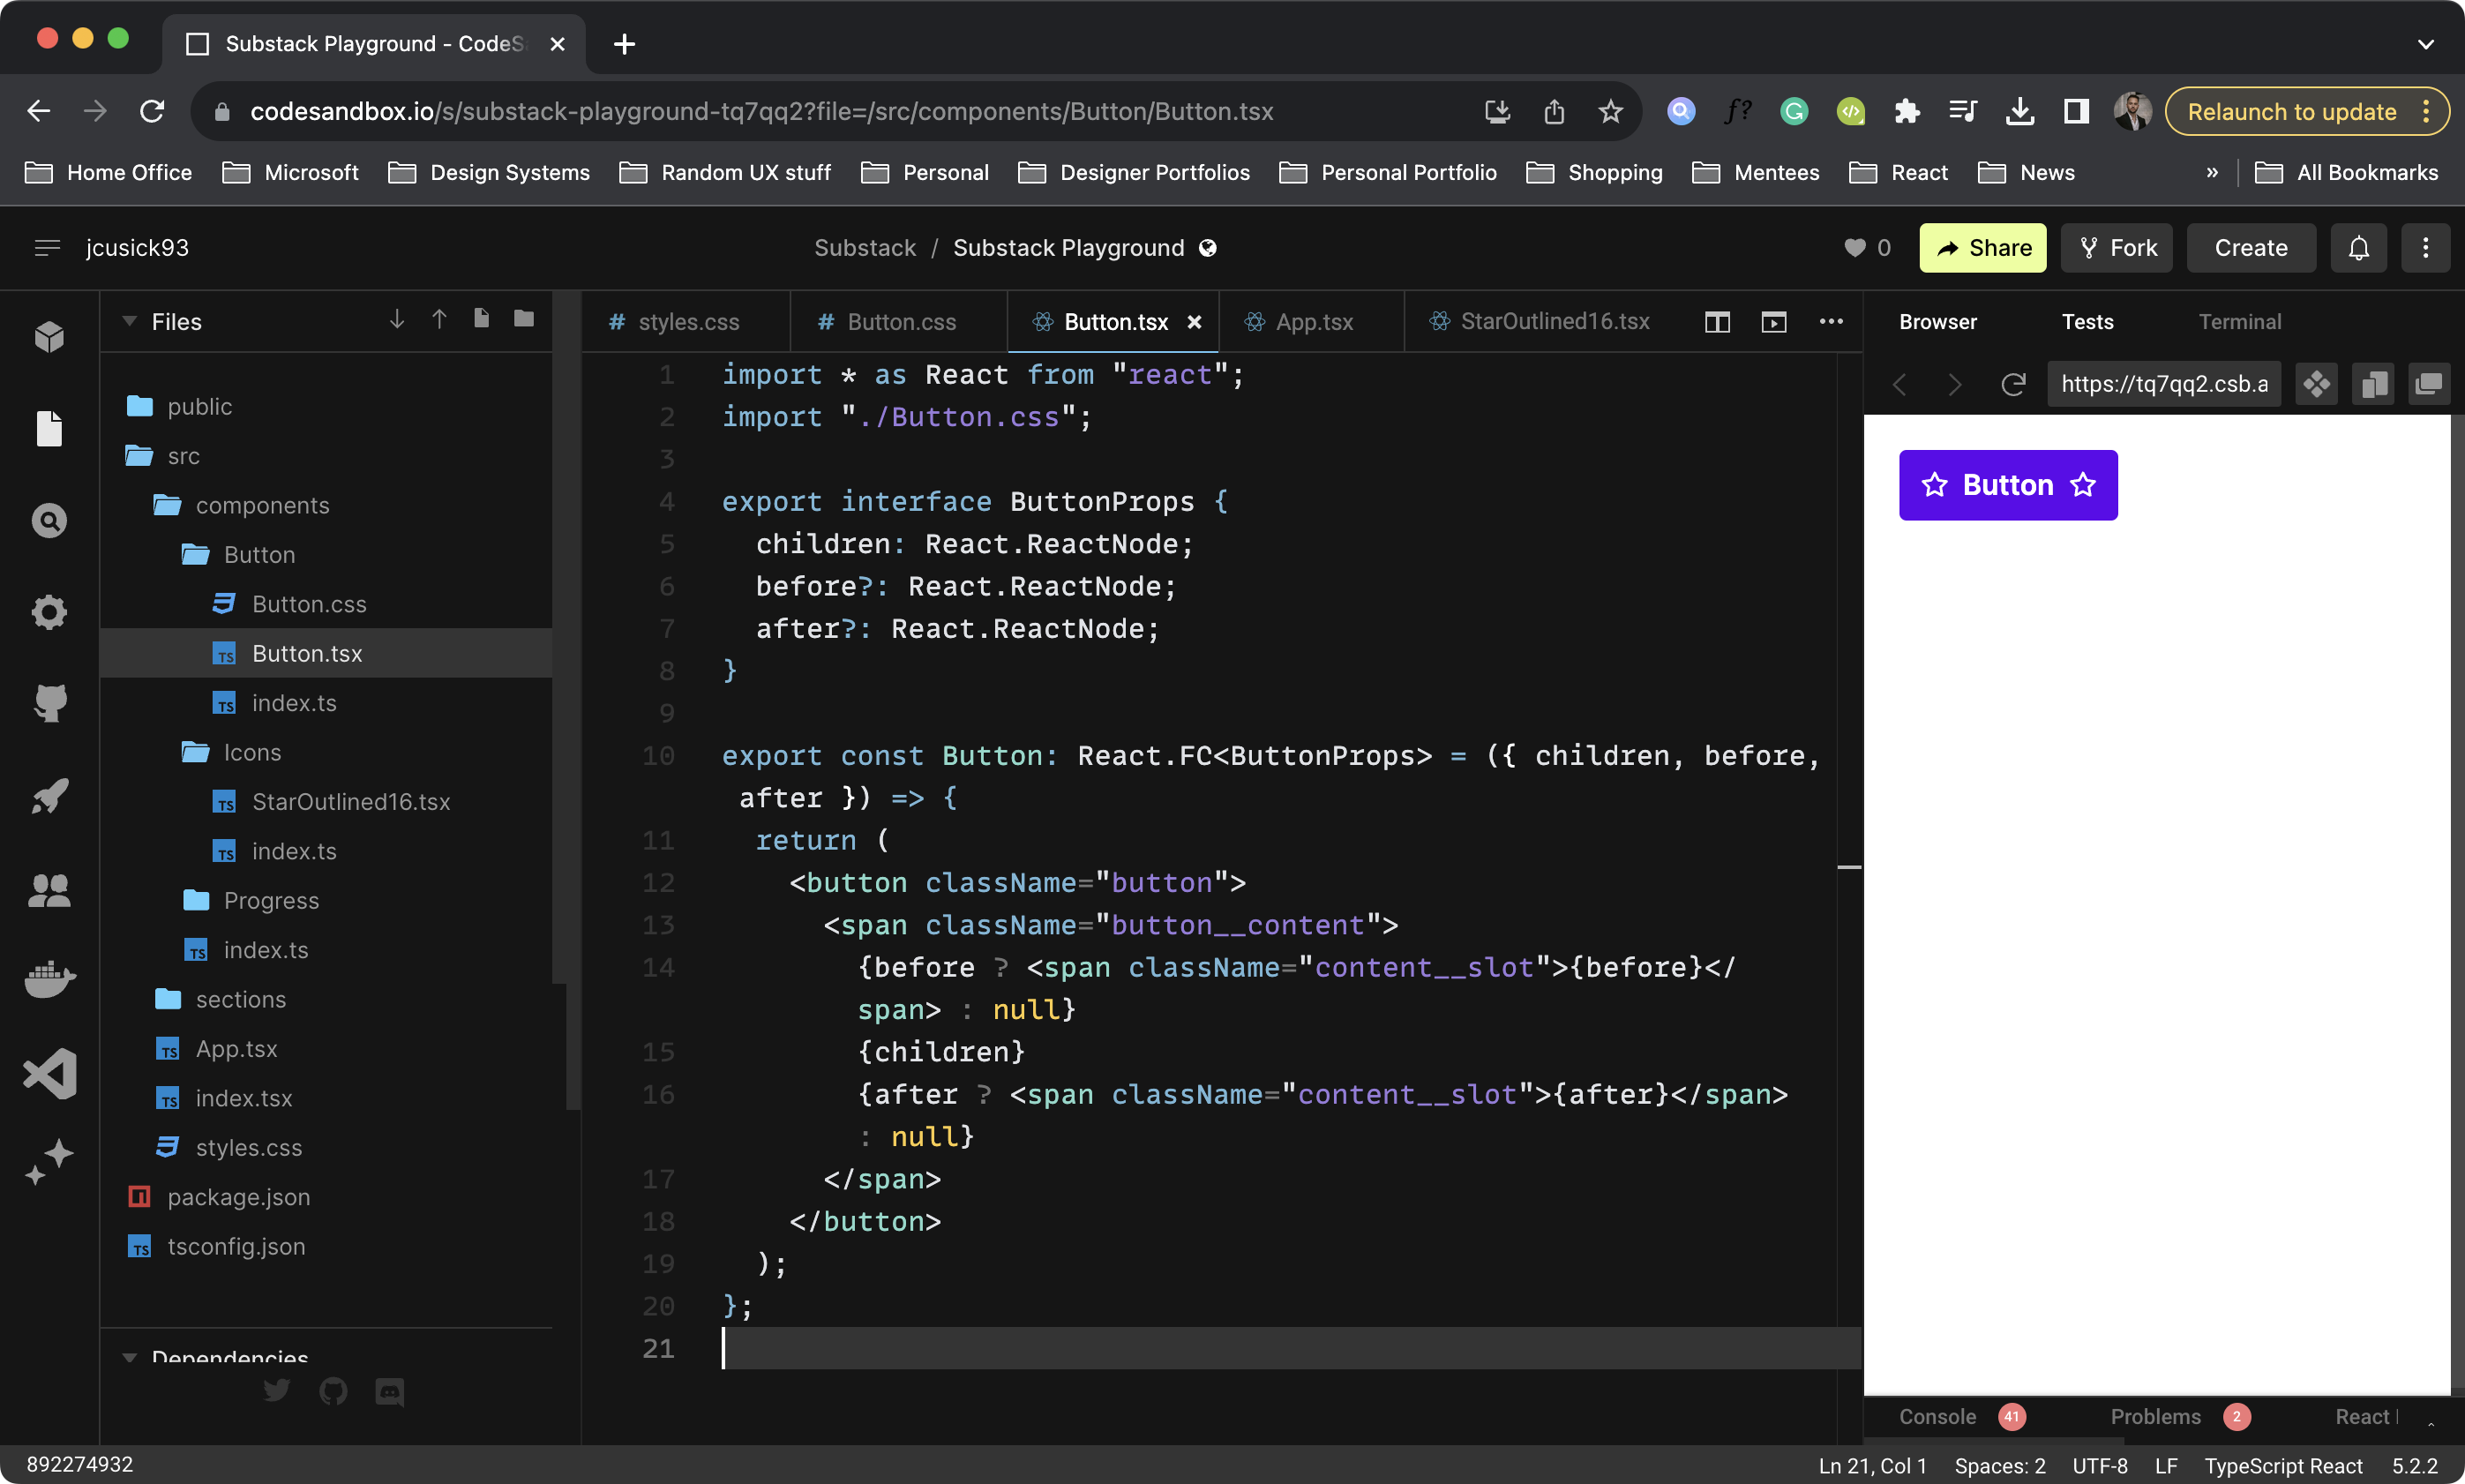Click the Fork button
This screenshot has height=1484, width=2465.
click(x=2117, y=248)
